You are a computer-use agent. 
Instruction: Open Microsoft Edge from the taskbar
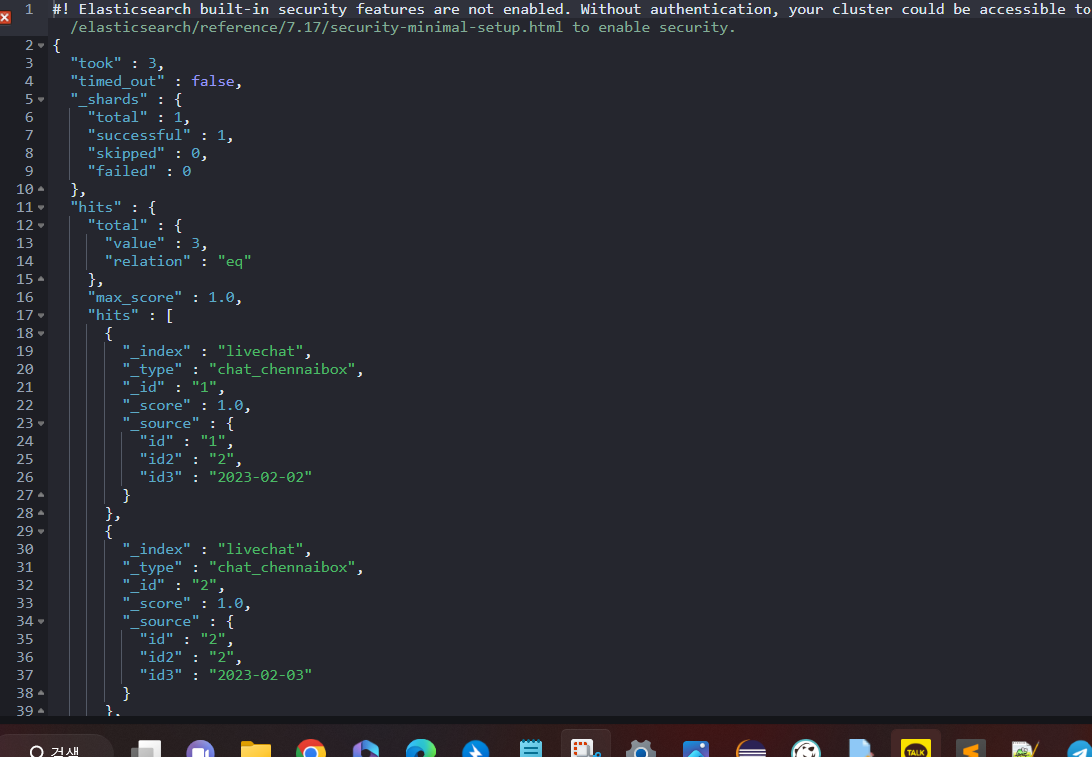tap(421, 749)
